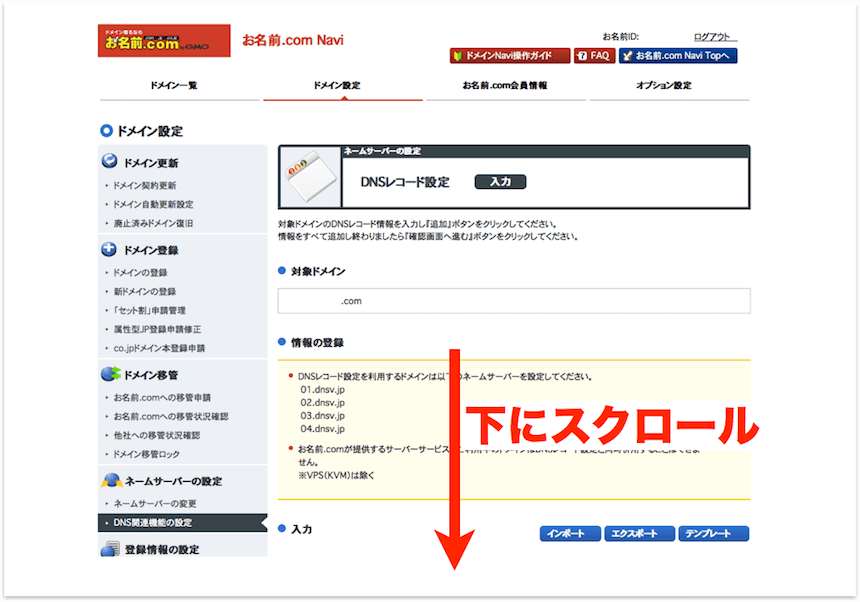The height and width of the screenshot is (602, 860).
Task: Open ドメイン契約更新 in sidebar
Action: point(144,185)
